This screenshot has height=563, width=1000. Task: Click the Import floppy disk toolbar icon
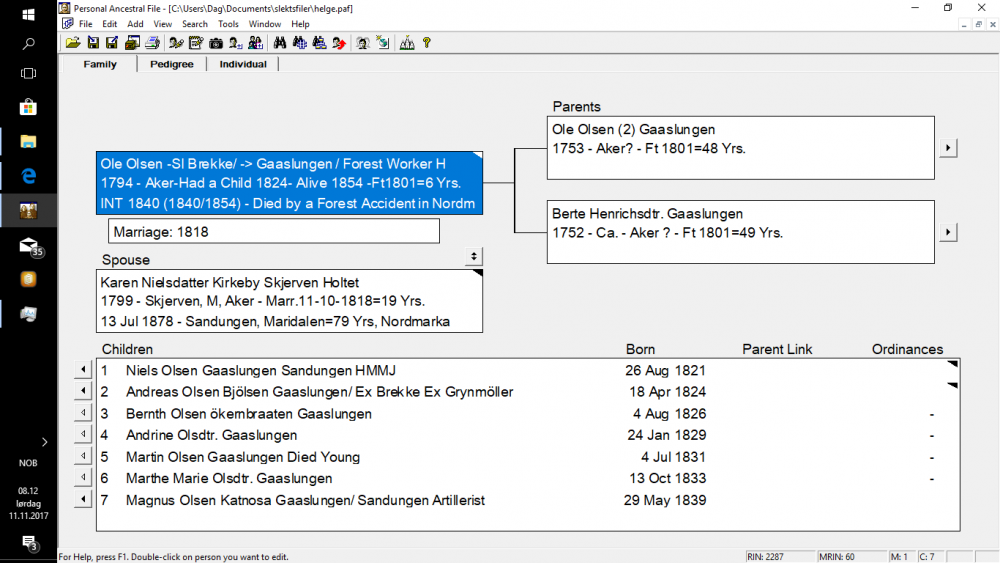[93, 43]
